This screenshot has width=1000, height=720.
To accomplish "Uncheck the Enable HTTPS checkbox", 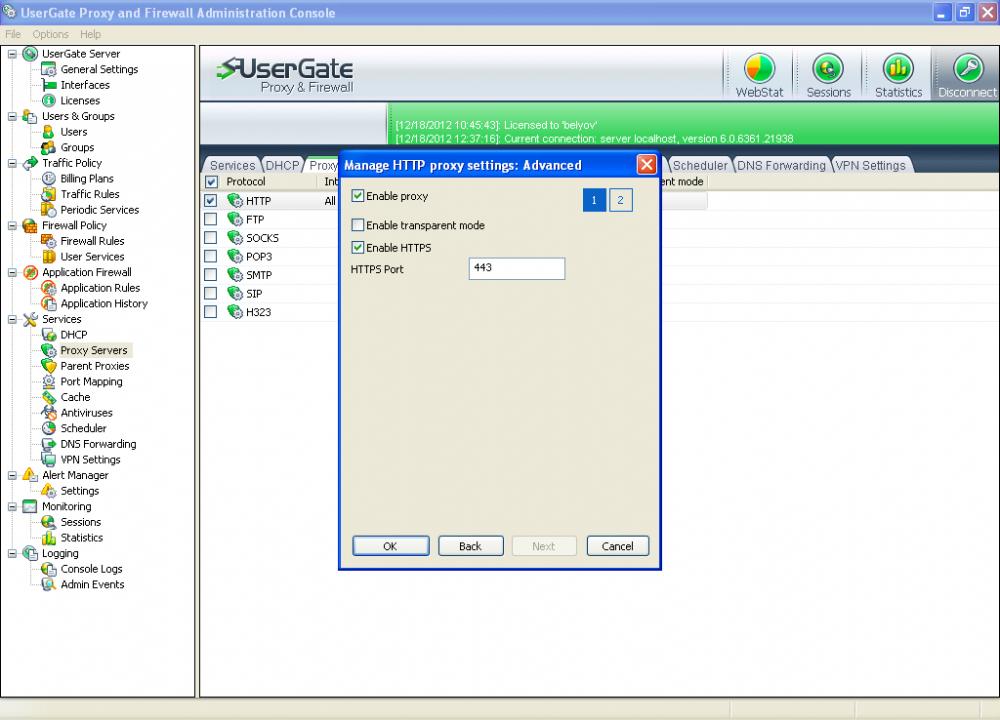I will pos(357,247).
